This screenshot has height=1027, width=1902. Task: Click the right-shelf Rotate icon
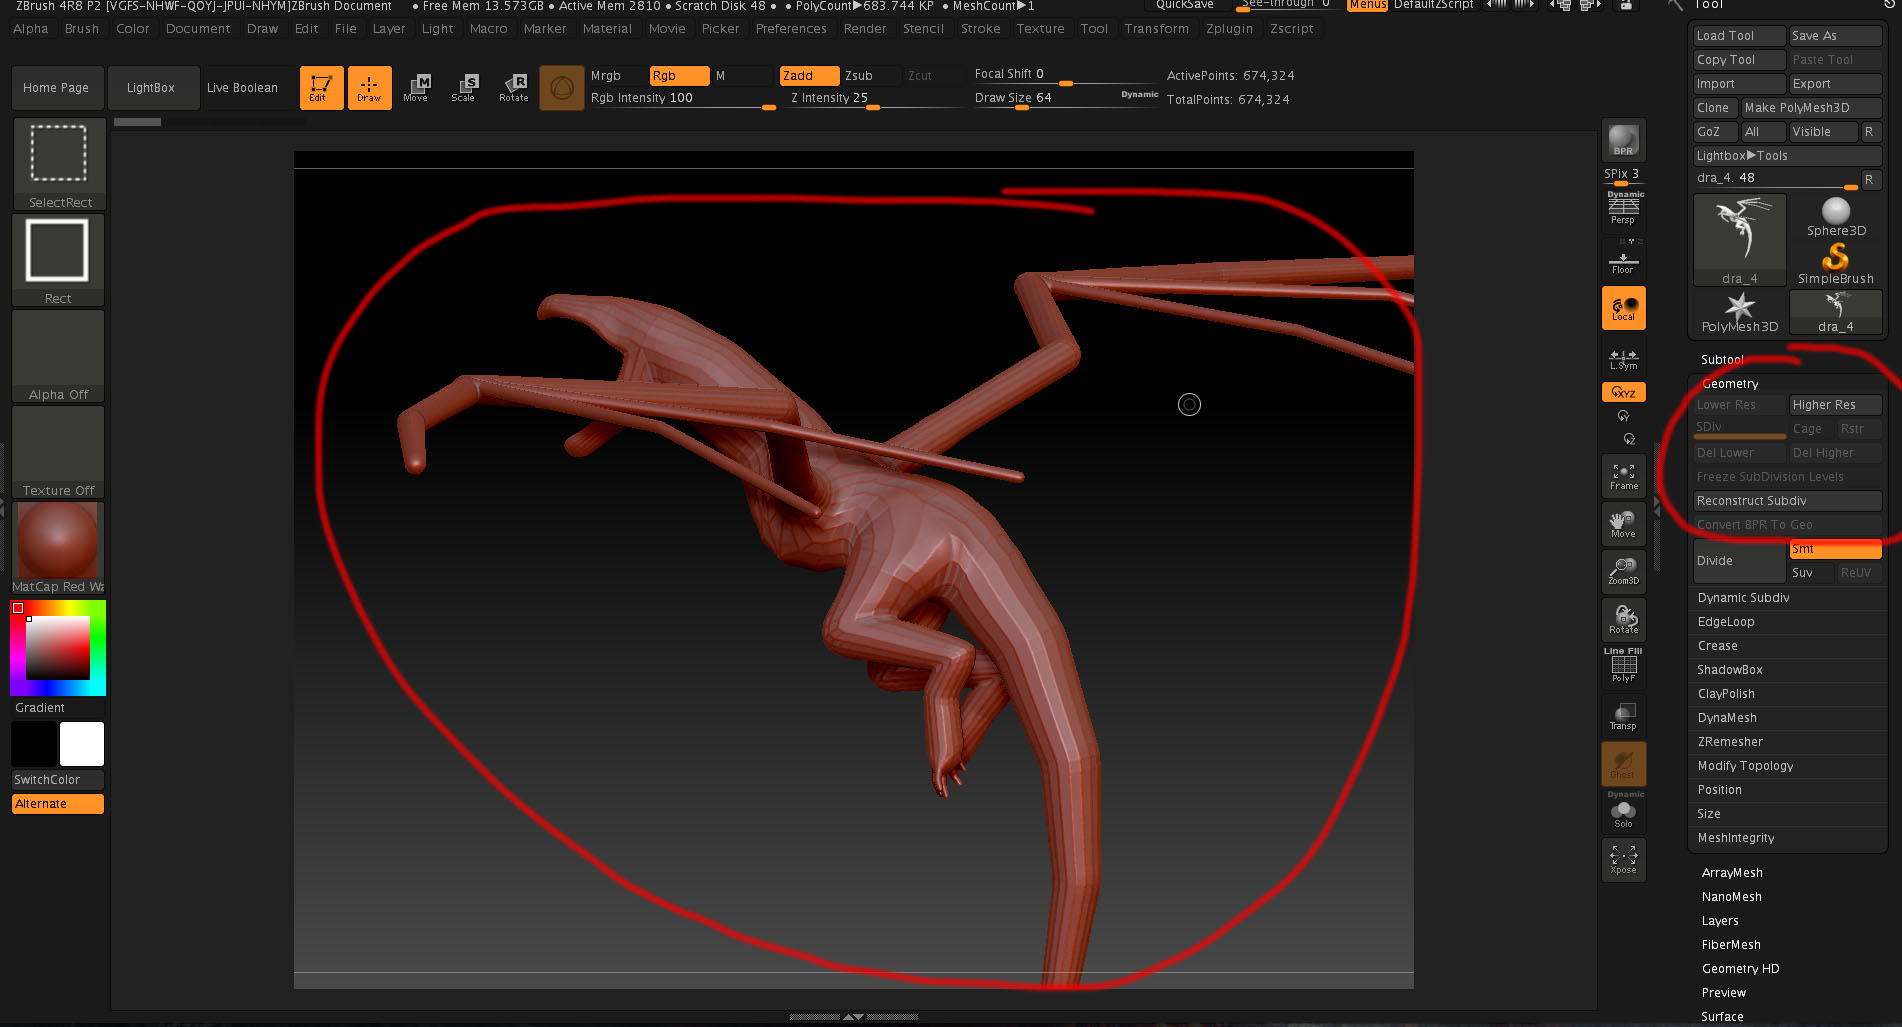pyautogui.click(x=1623, y=620)
